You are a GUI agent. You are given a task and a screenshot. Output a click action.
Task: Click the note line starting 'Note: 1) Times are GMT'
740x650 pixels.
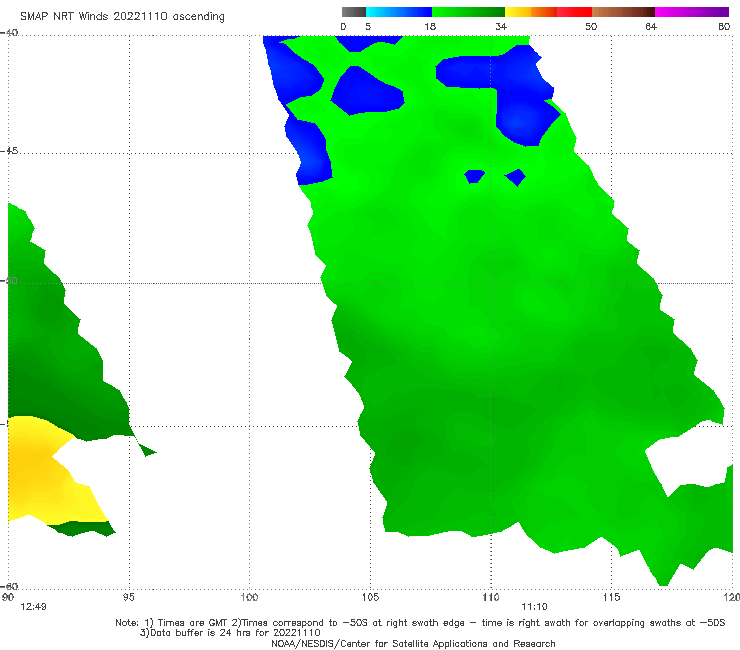tap(420, 623)
